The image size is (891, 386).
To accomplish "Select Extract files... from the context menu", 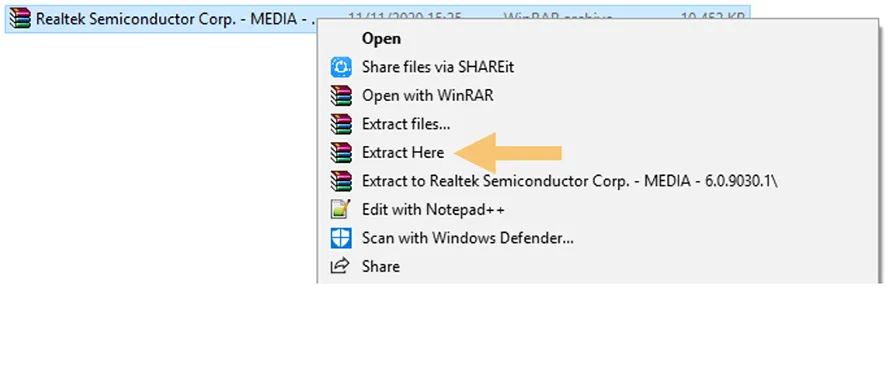I will click(x=406, y=124).
